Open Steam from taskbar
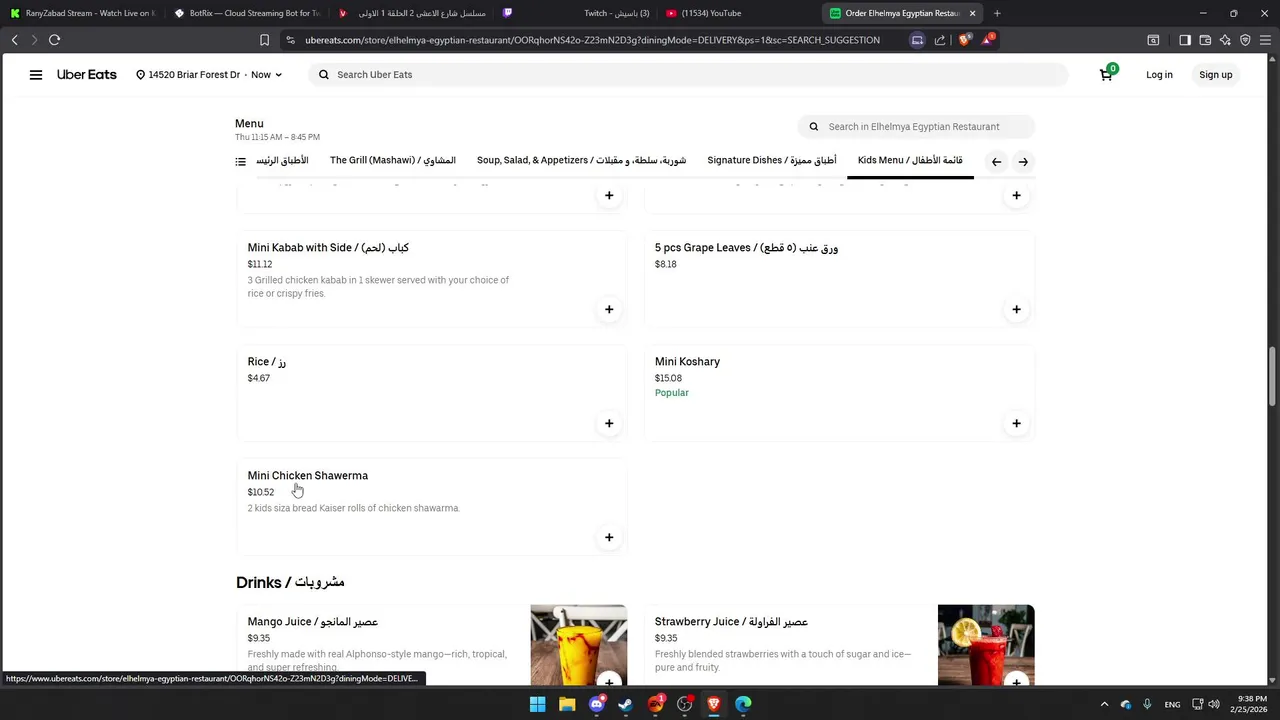1280x720 pixels. point(626,704)
